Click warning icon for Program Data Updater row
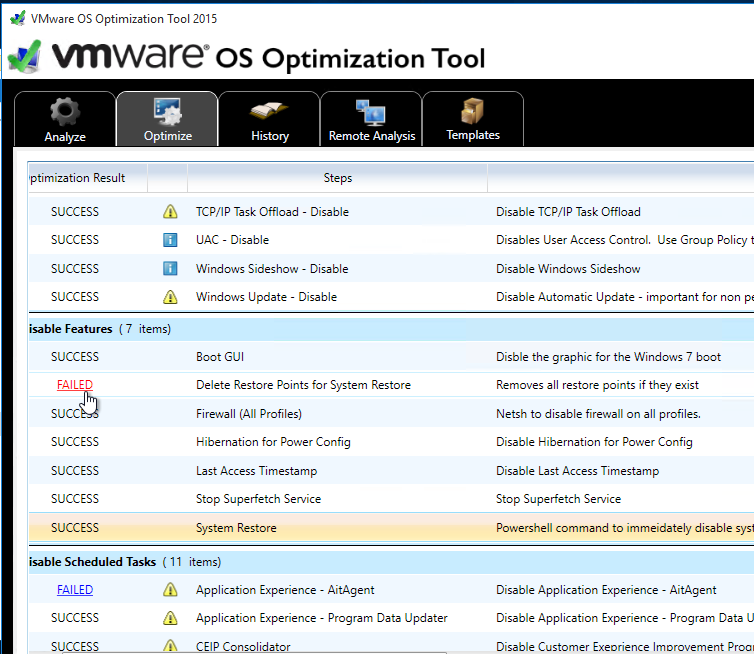754x654 pixels. tap(170, 618)
